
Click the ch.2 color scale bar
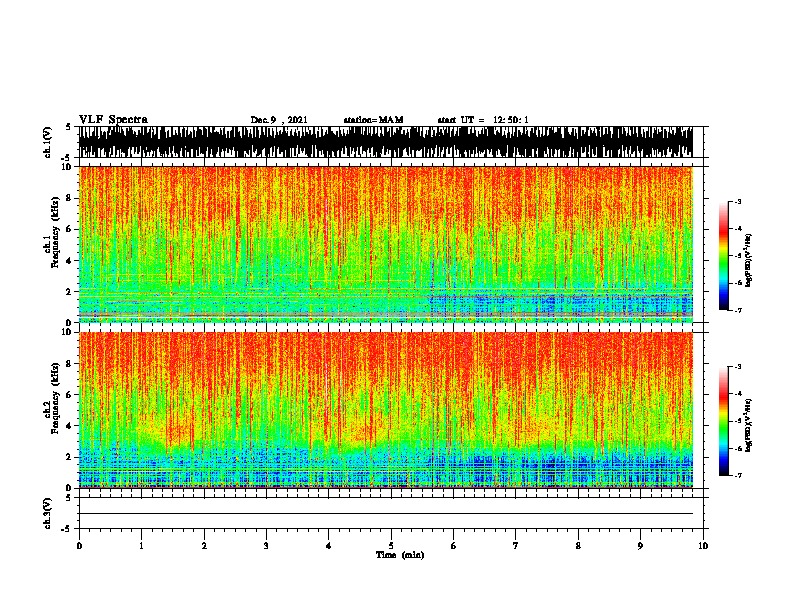(x=723, y=421)
